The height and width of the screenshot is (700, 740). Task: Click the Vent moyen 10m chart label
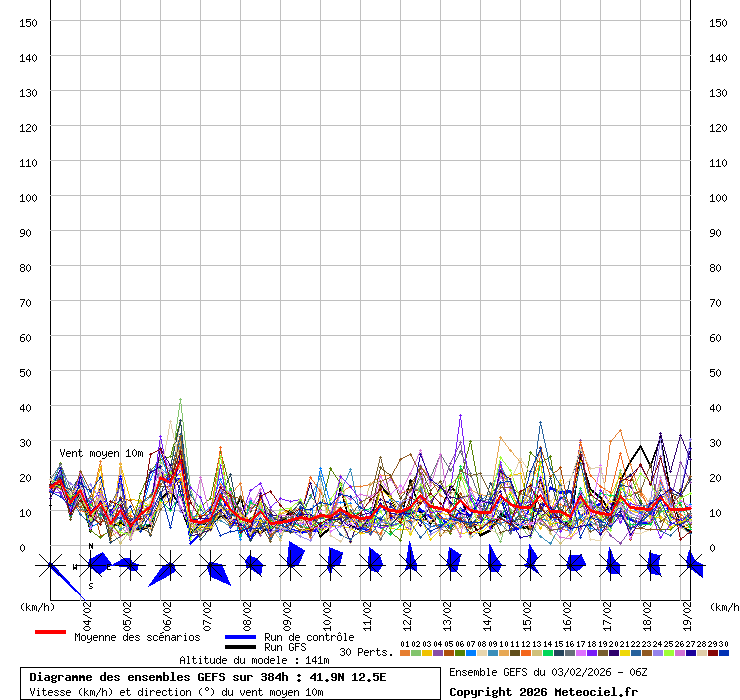[x=102, y=453]
